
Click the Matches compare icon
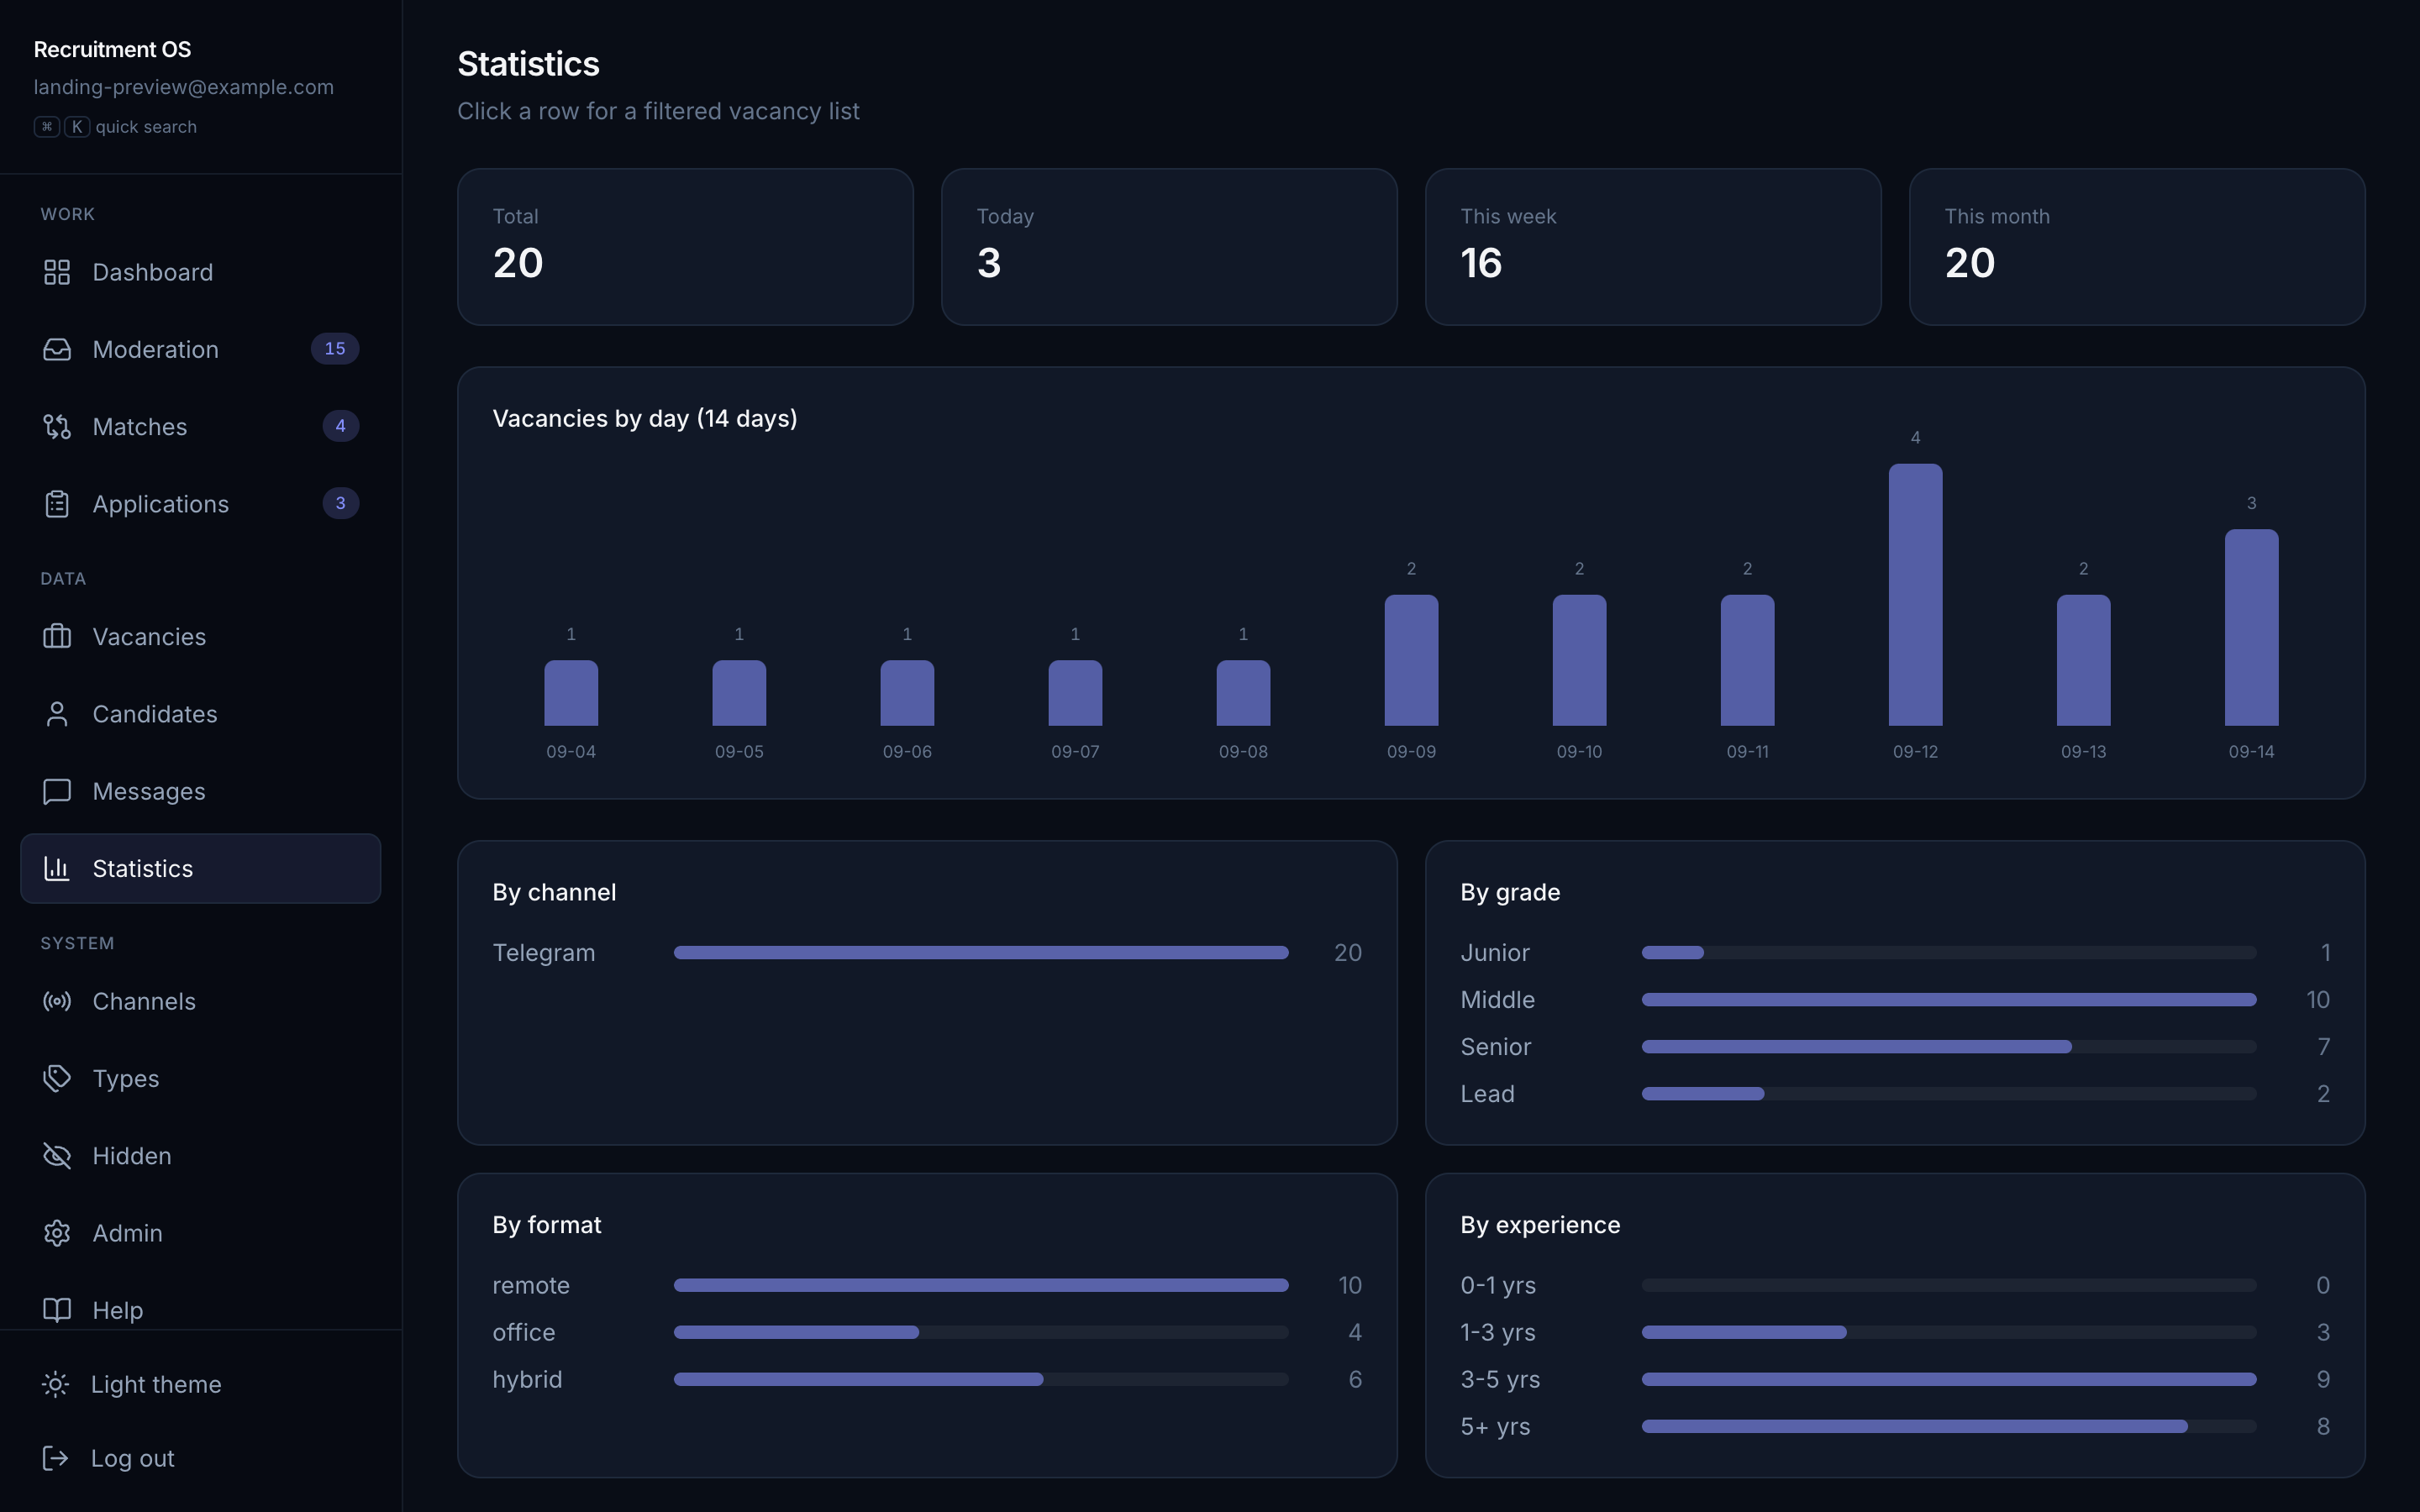click(57, 426)
